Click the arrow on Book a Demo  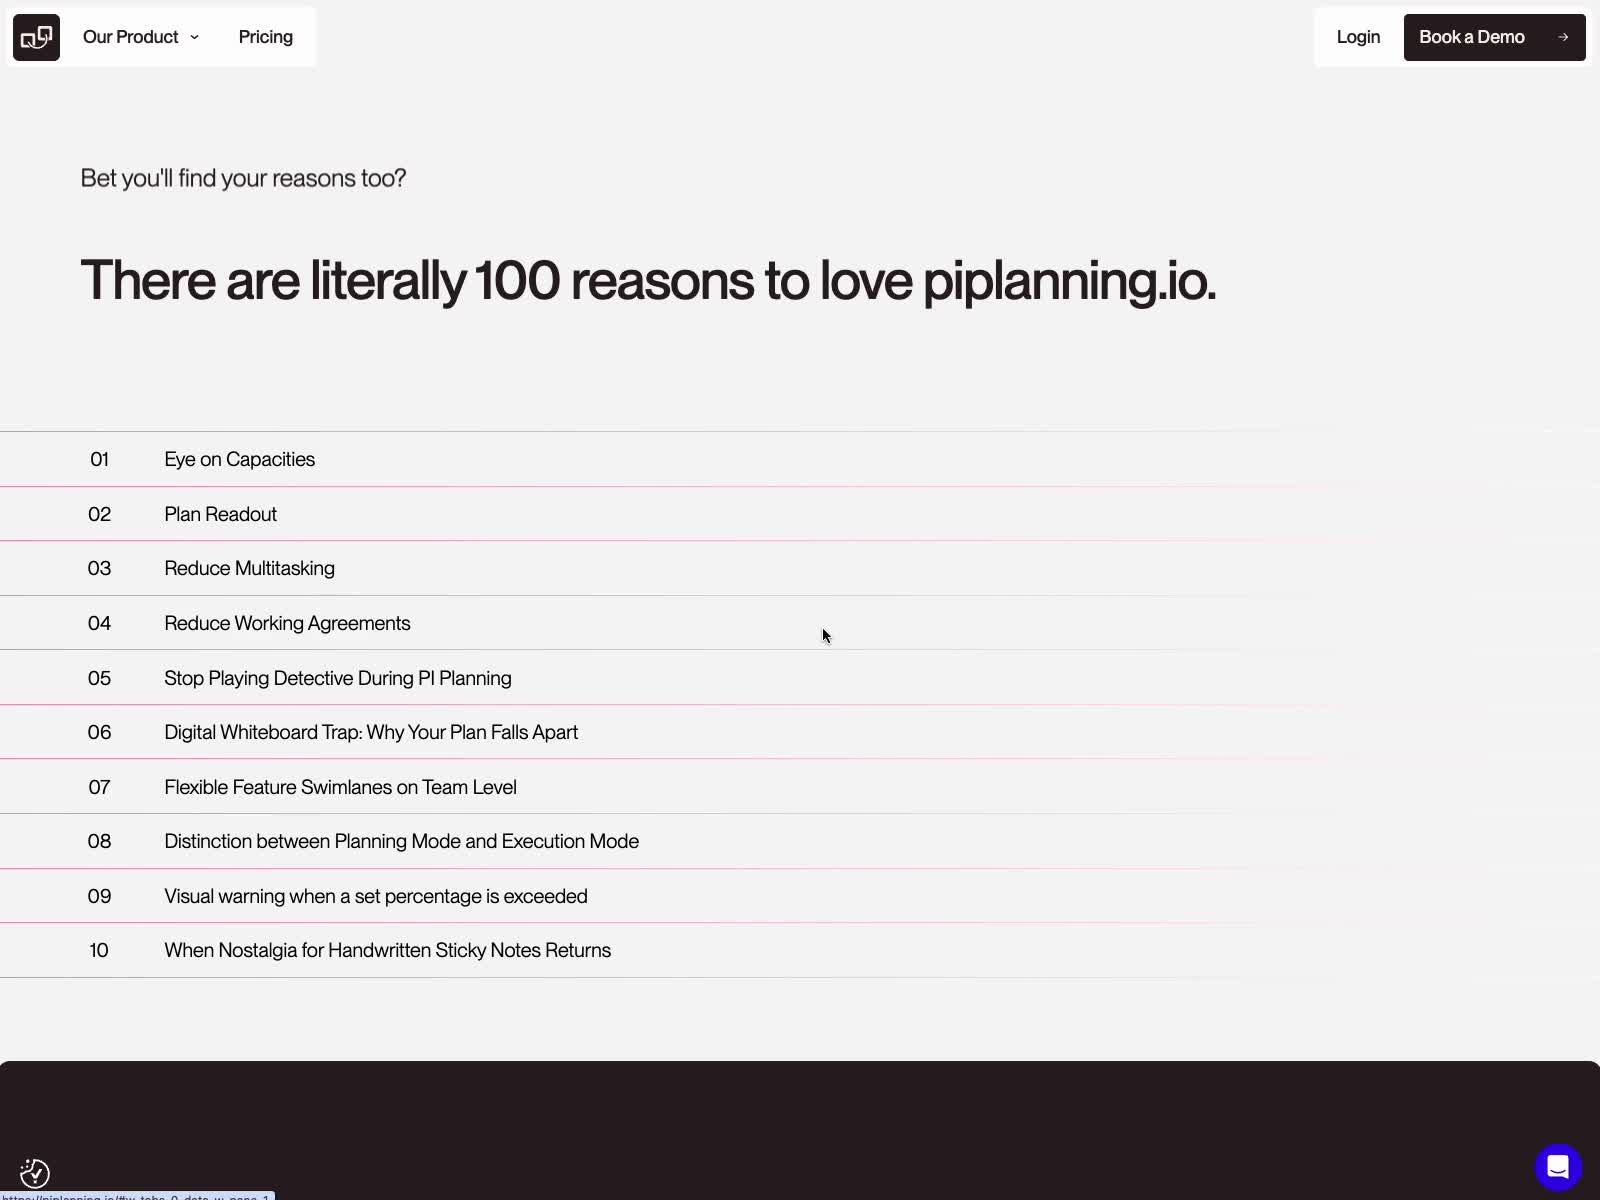point(1562,38)
